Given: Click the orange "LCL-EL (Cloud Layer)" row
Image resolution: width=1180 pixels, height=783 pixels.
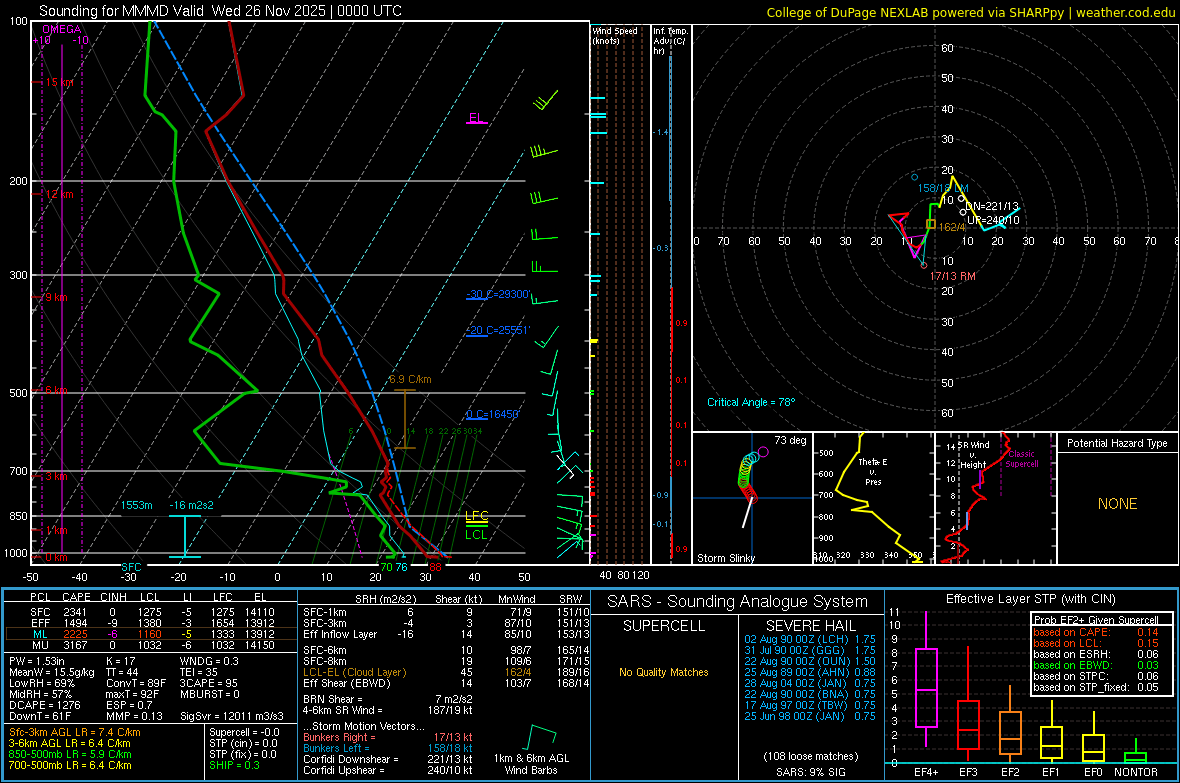Looking at the screenshot, I should [354, 672].
